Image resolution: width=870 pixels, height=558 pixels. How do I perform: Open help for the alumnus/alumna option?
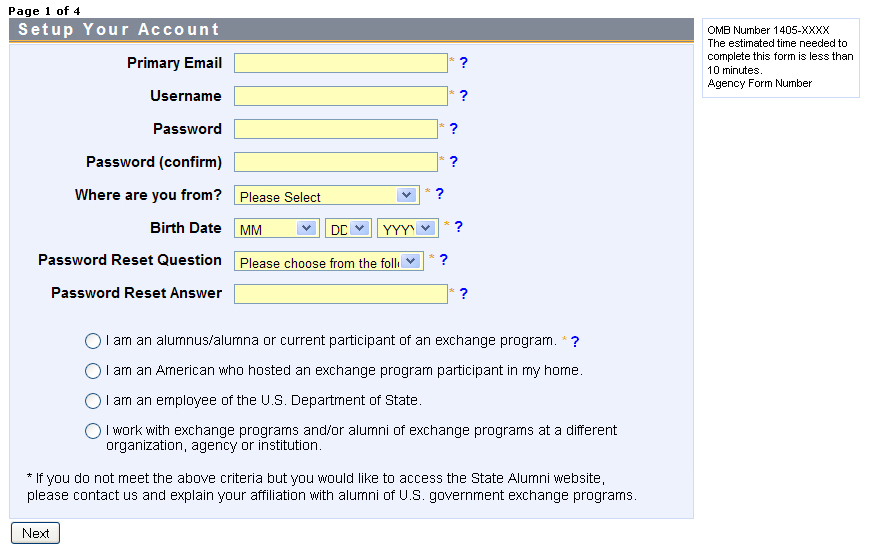click(x=575, y=342)
